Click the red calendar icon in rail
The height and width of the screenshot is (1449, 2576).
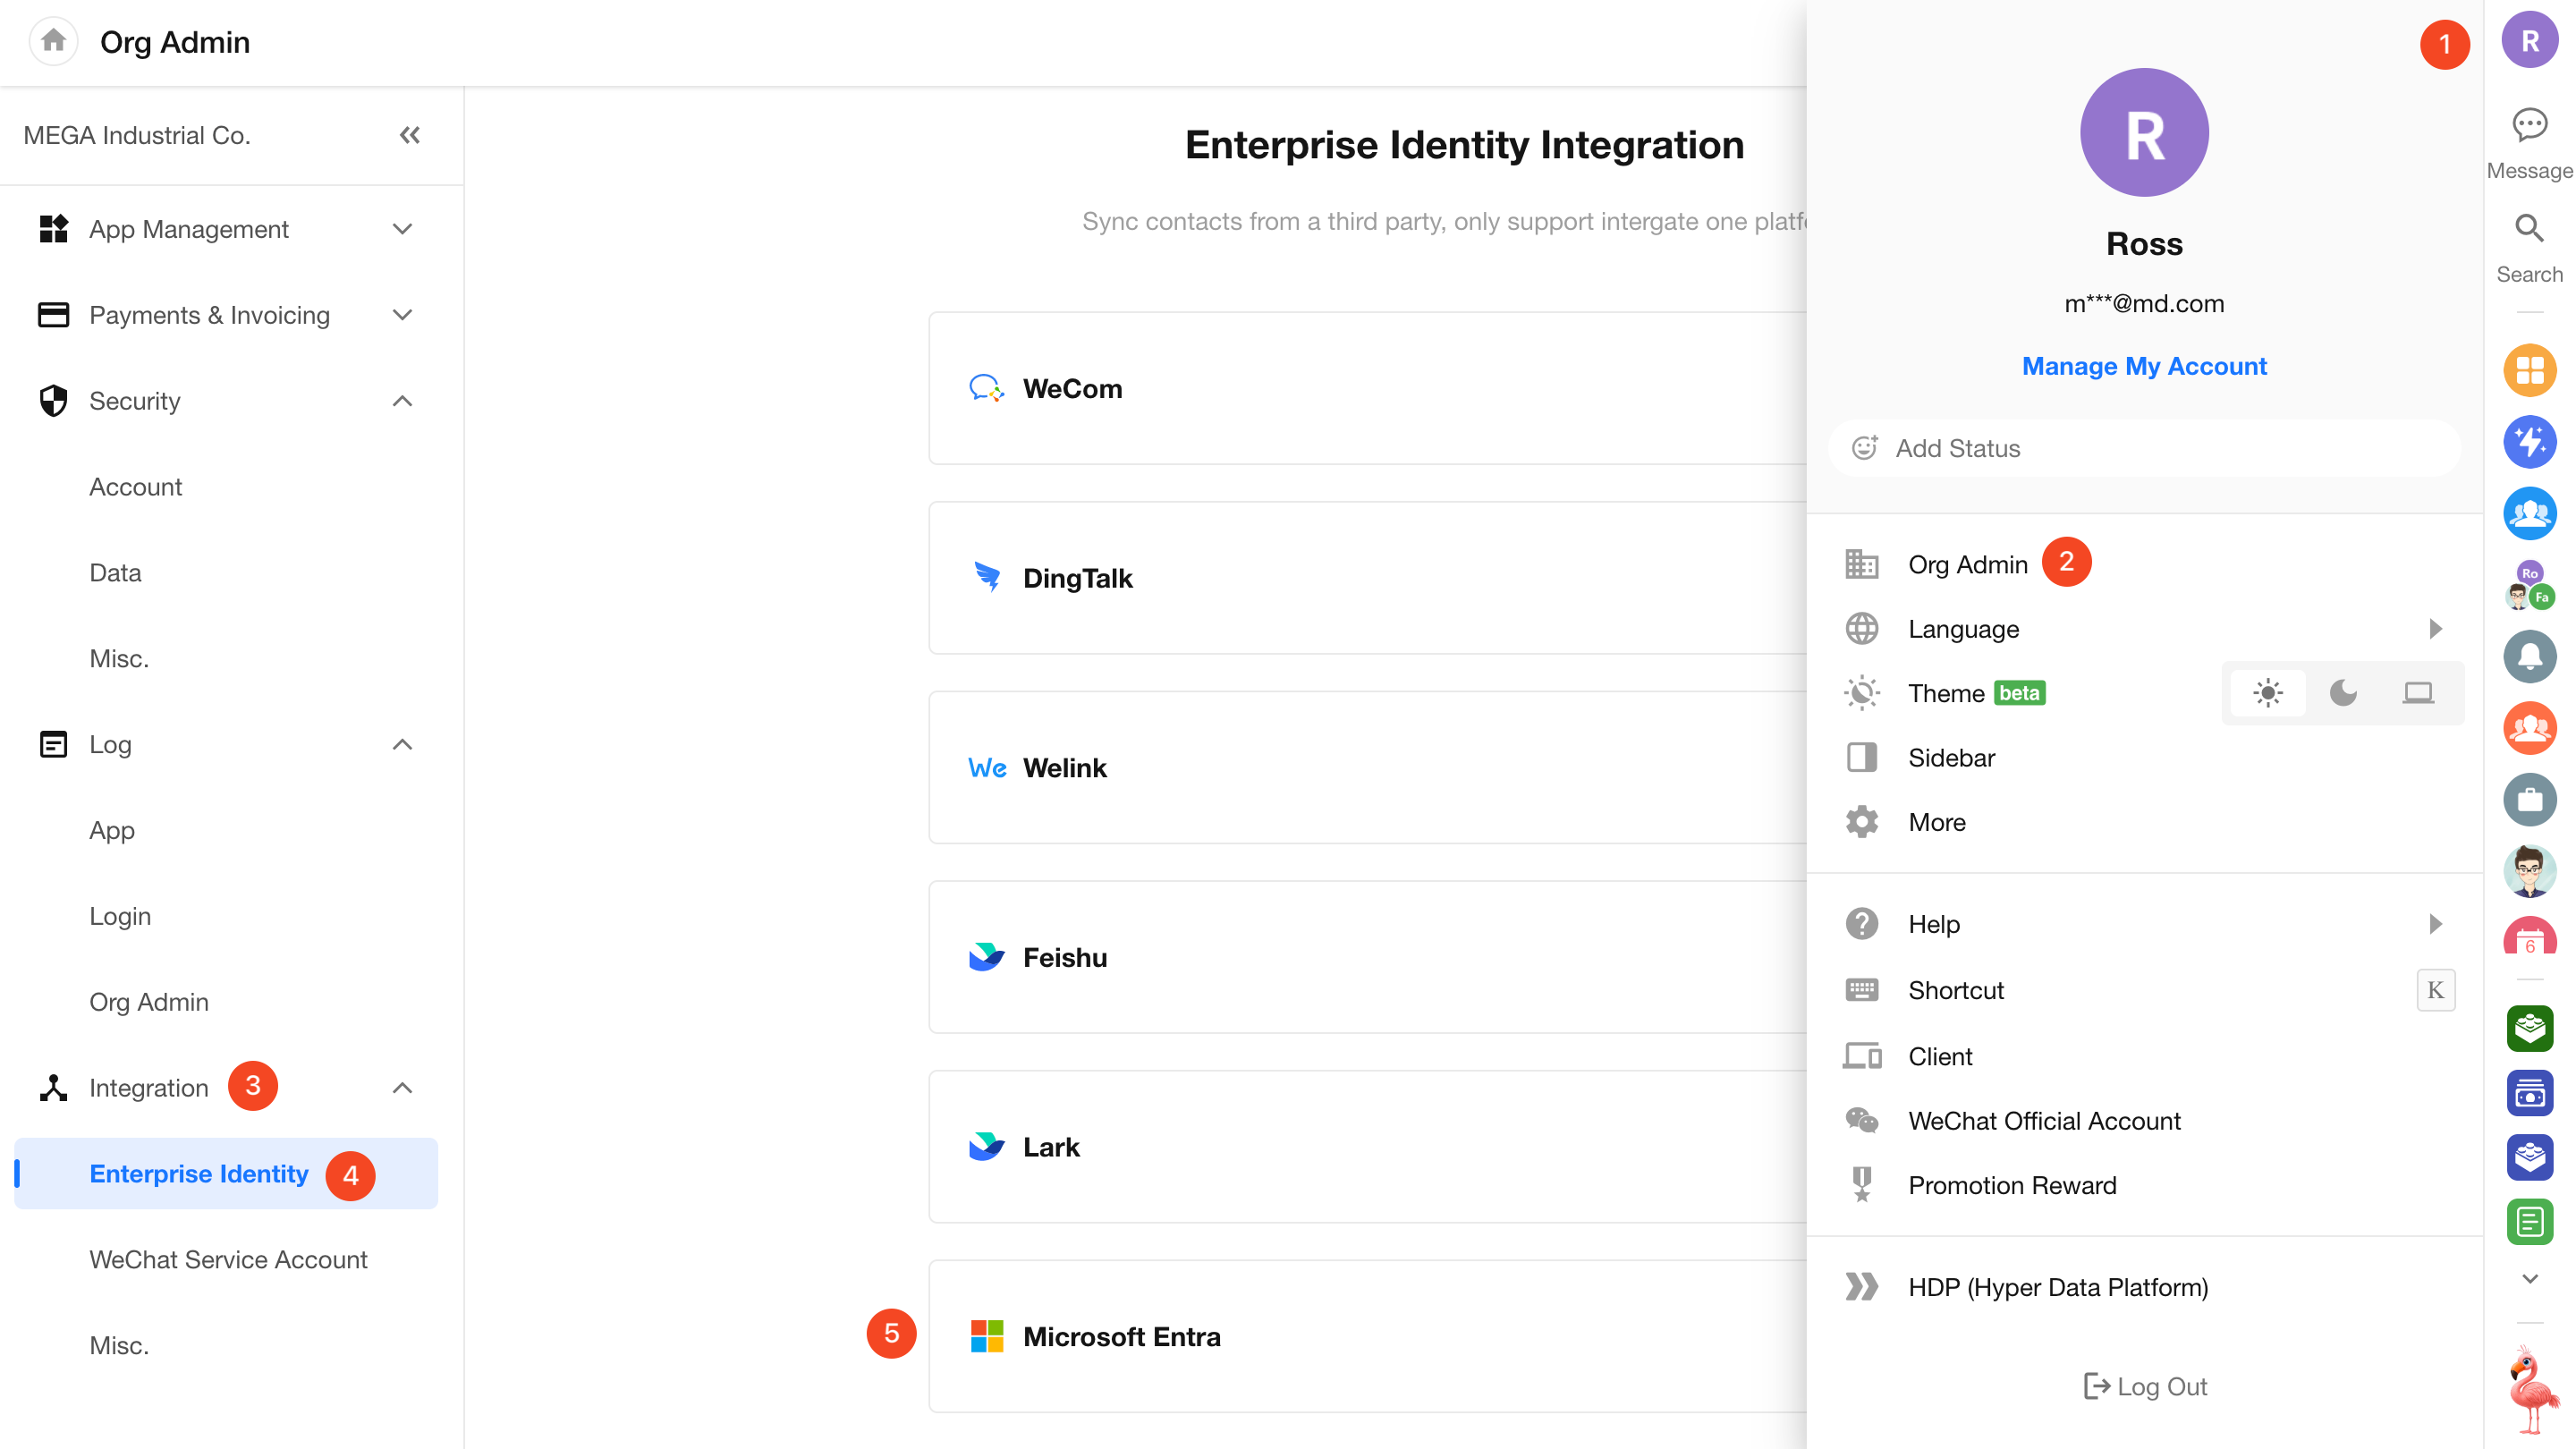click(2529, 938)
